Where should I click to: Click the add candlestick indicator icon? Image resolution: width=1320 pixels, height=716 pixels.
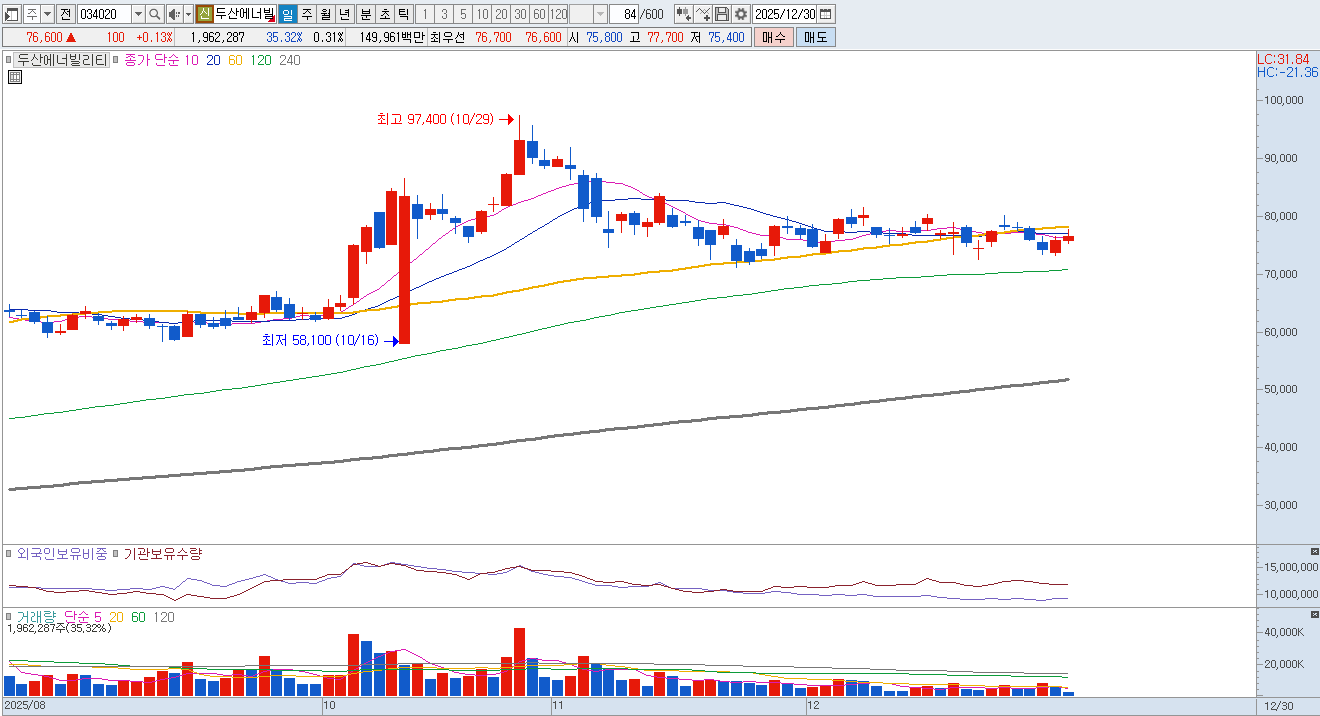[x=683, y=14]
